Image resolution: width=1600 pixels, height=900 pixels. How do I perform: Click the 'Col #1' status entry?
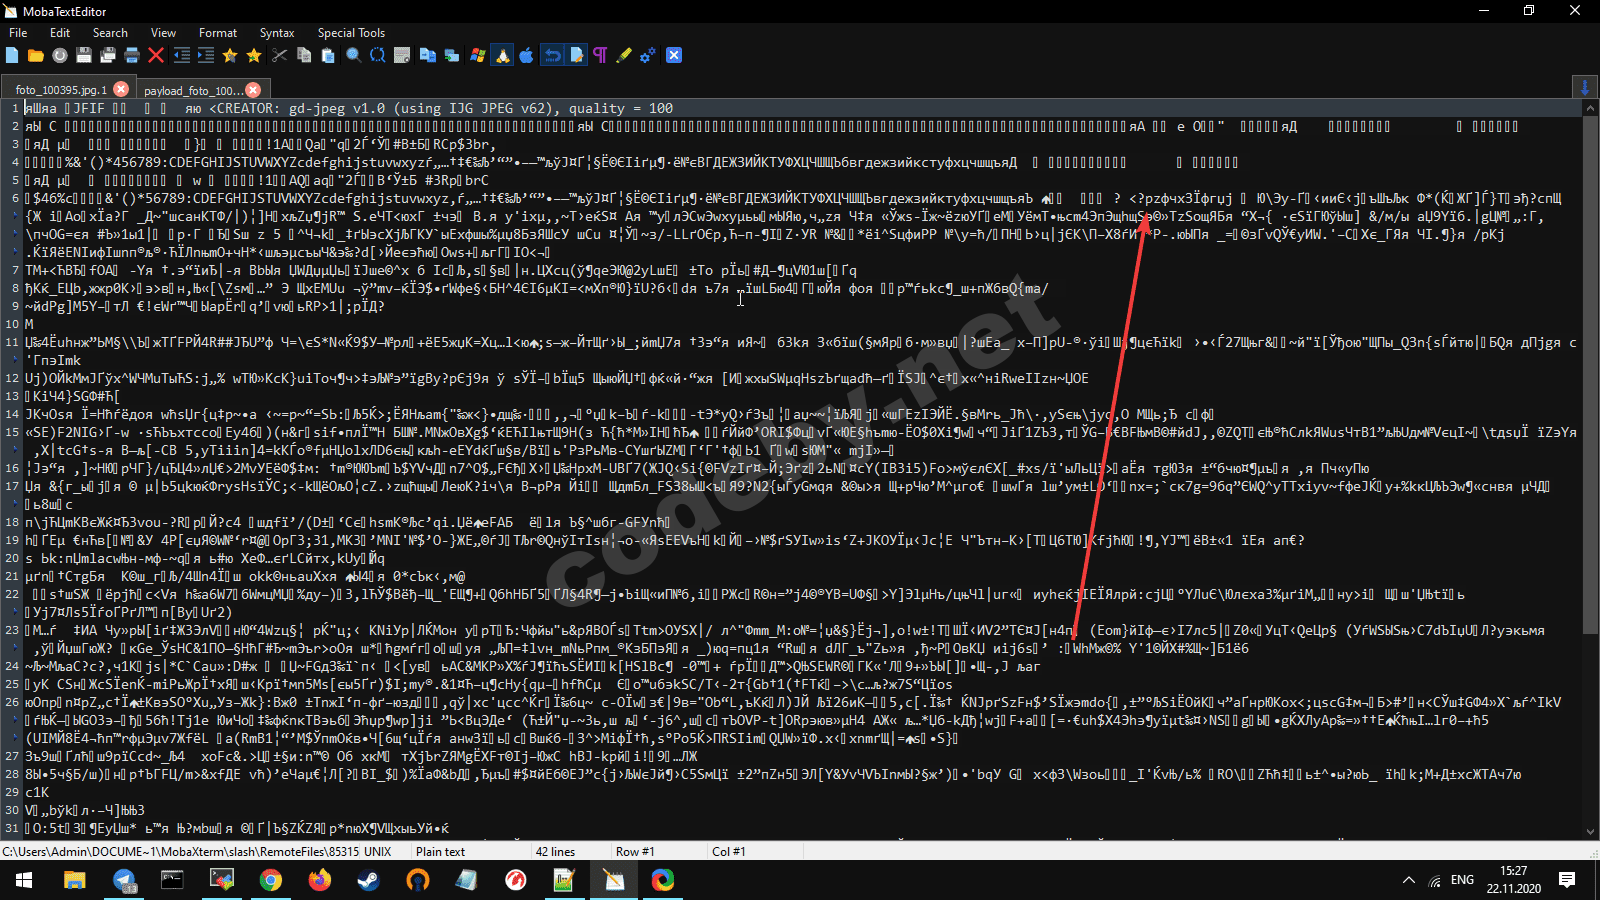click(x=729, y=852)
